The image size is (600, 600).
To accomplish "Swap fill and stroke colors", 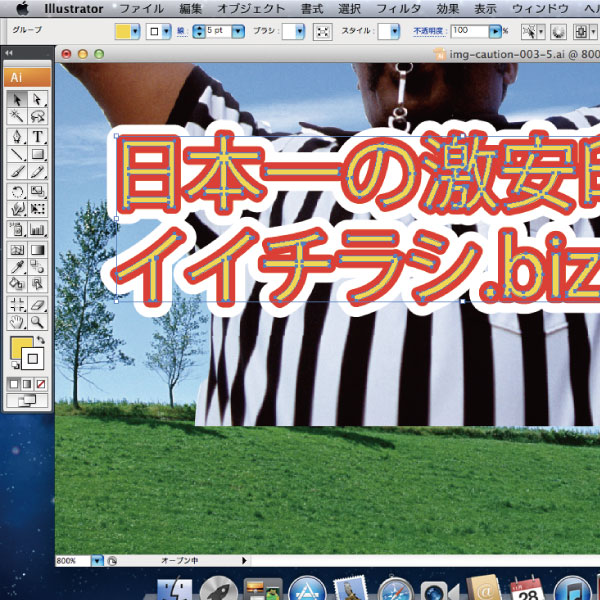I will pyautogui.click(x=41, y=340).
